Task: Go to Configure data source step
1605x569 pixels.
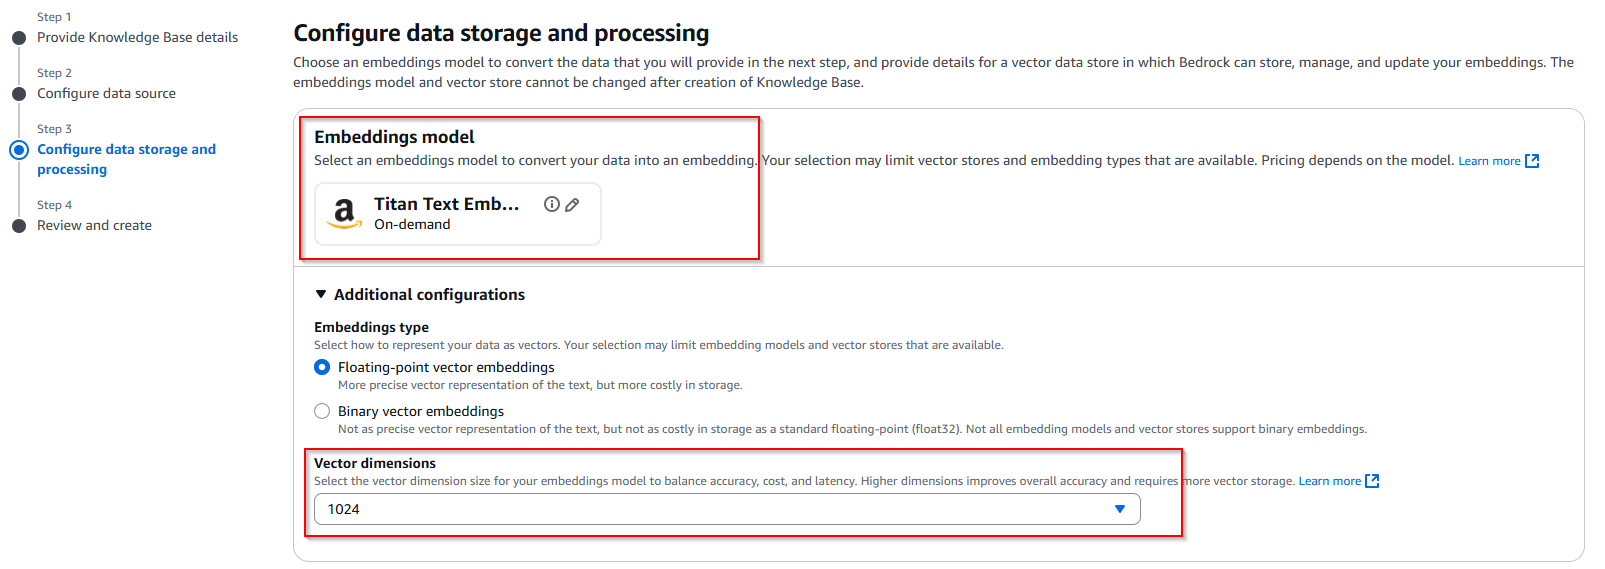Action: click(106, 93)
